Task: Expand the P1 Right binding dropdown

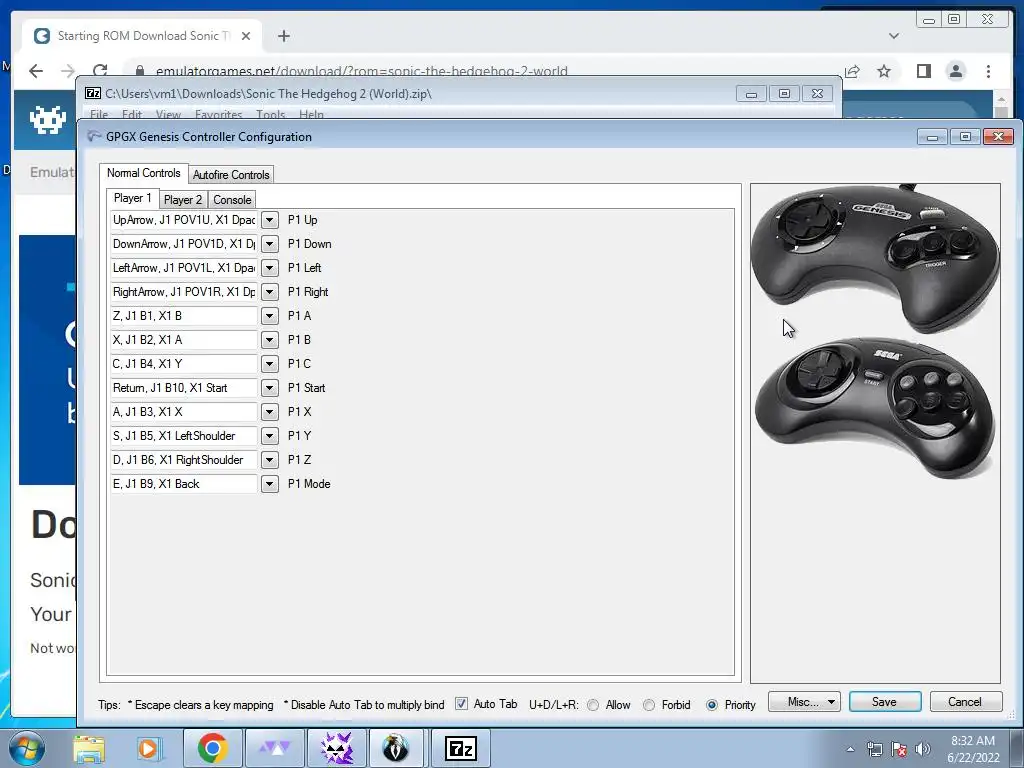Action: (269, 292)
